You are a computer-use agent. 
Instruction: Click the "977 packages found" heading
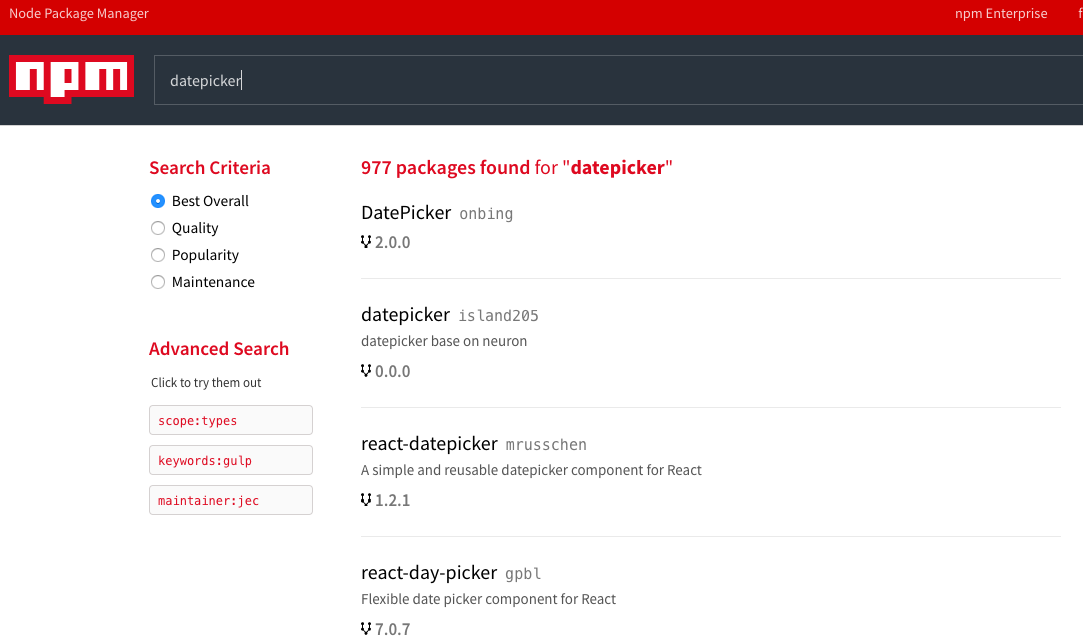click(x=517, y=167)
